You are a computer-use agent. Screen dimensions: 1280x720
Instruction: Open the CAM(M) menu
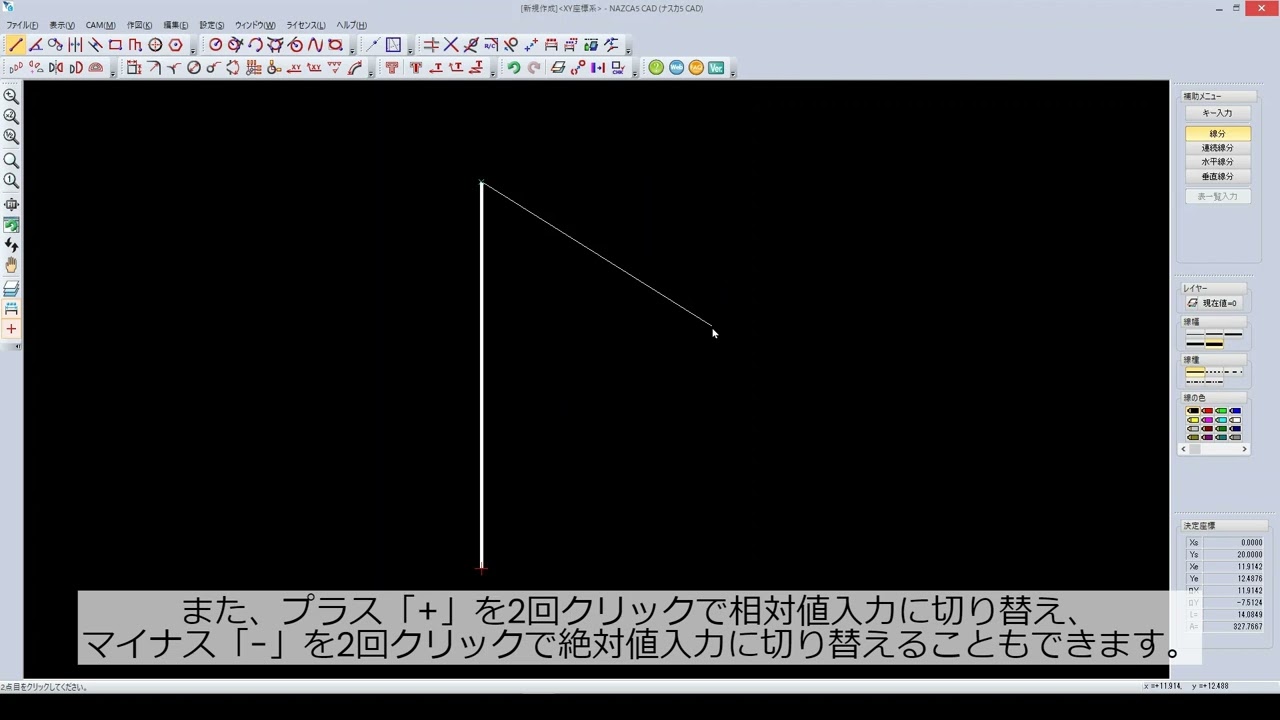click(100, 25)
